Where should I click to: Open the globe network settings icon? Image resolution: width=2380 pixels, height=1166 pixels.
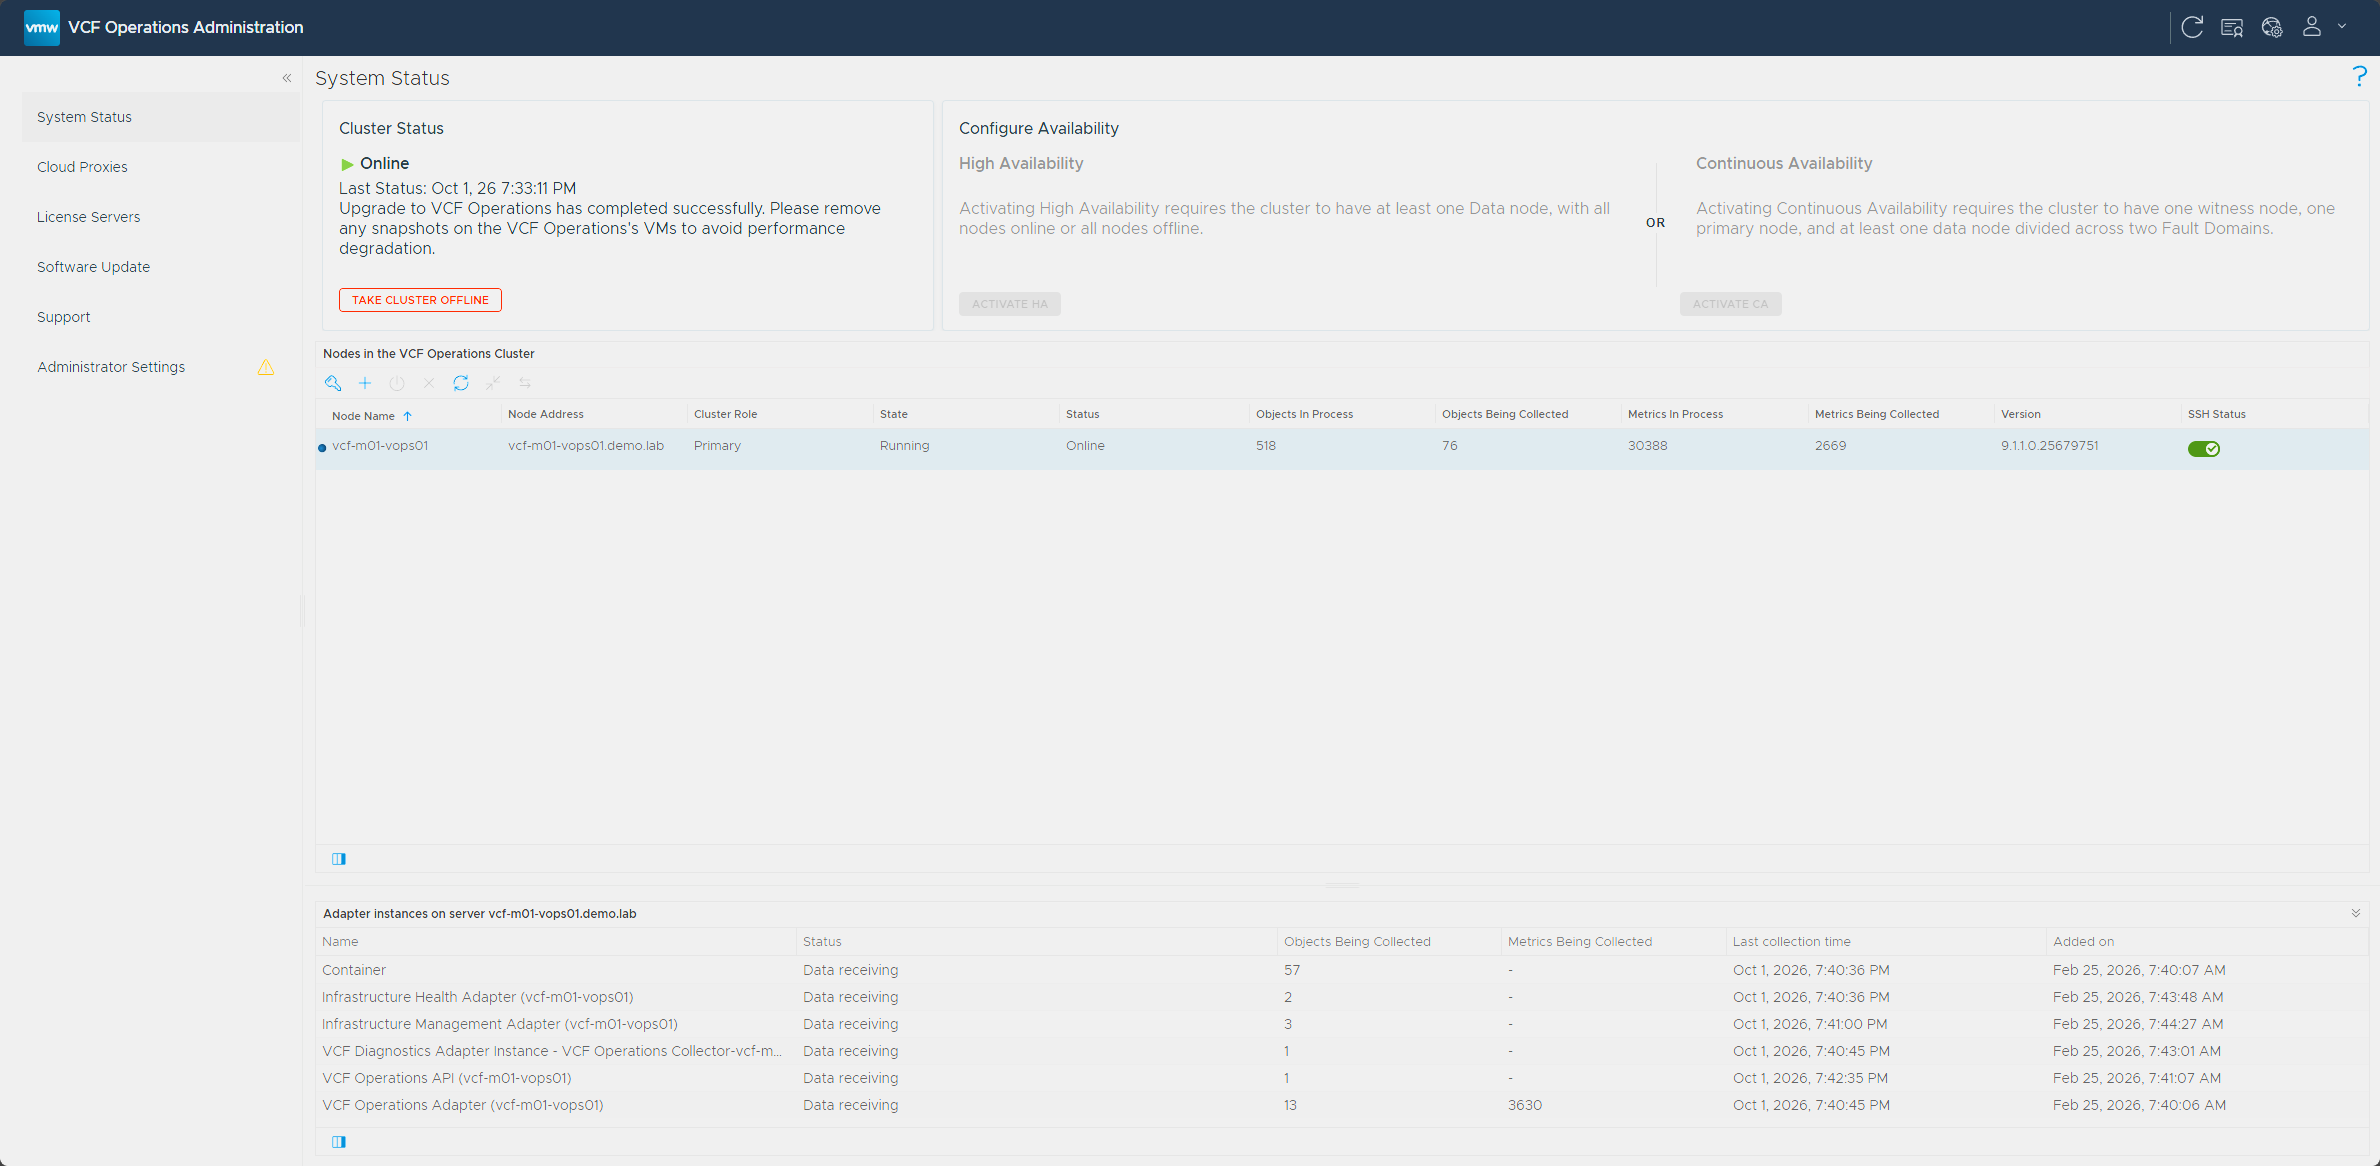click(x=2272, y=27)
